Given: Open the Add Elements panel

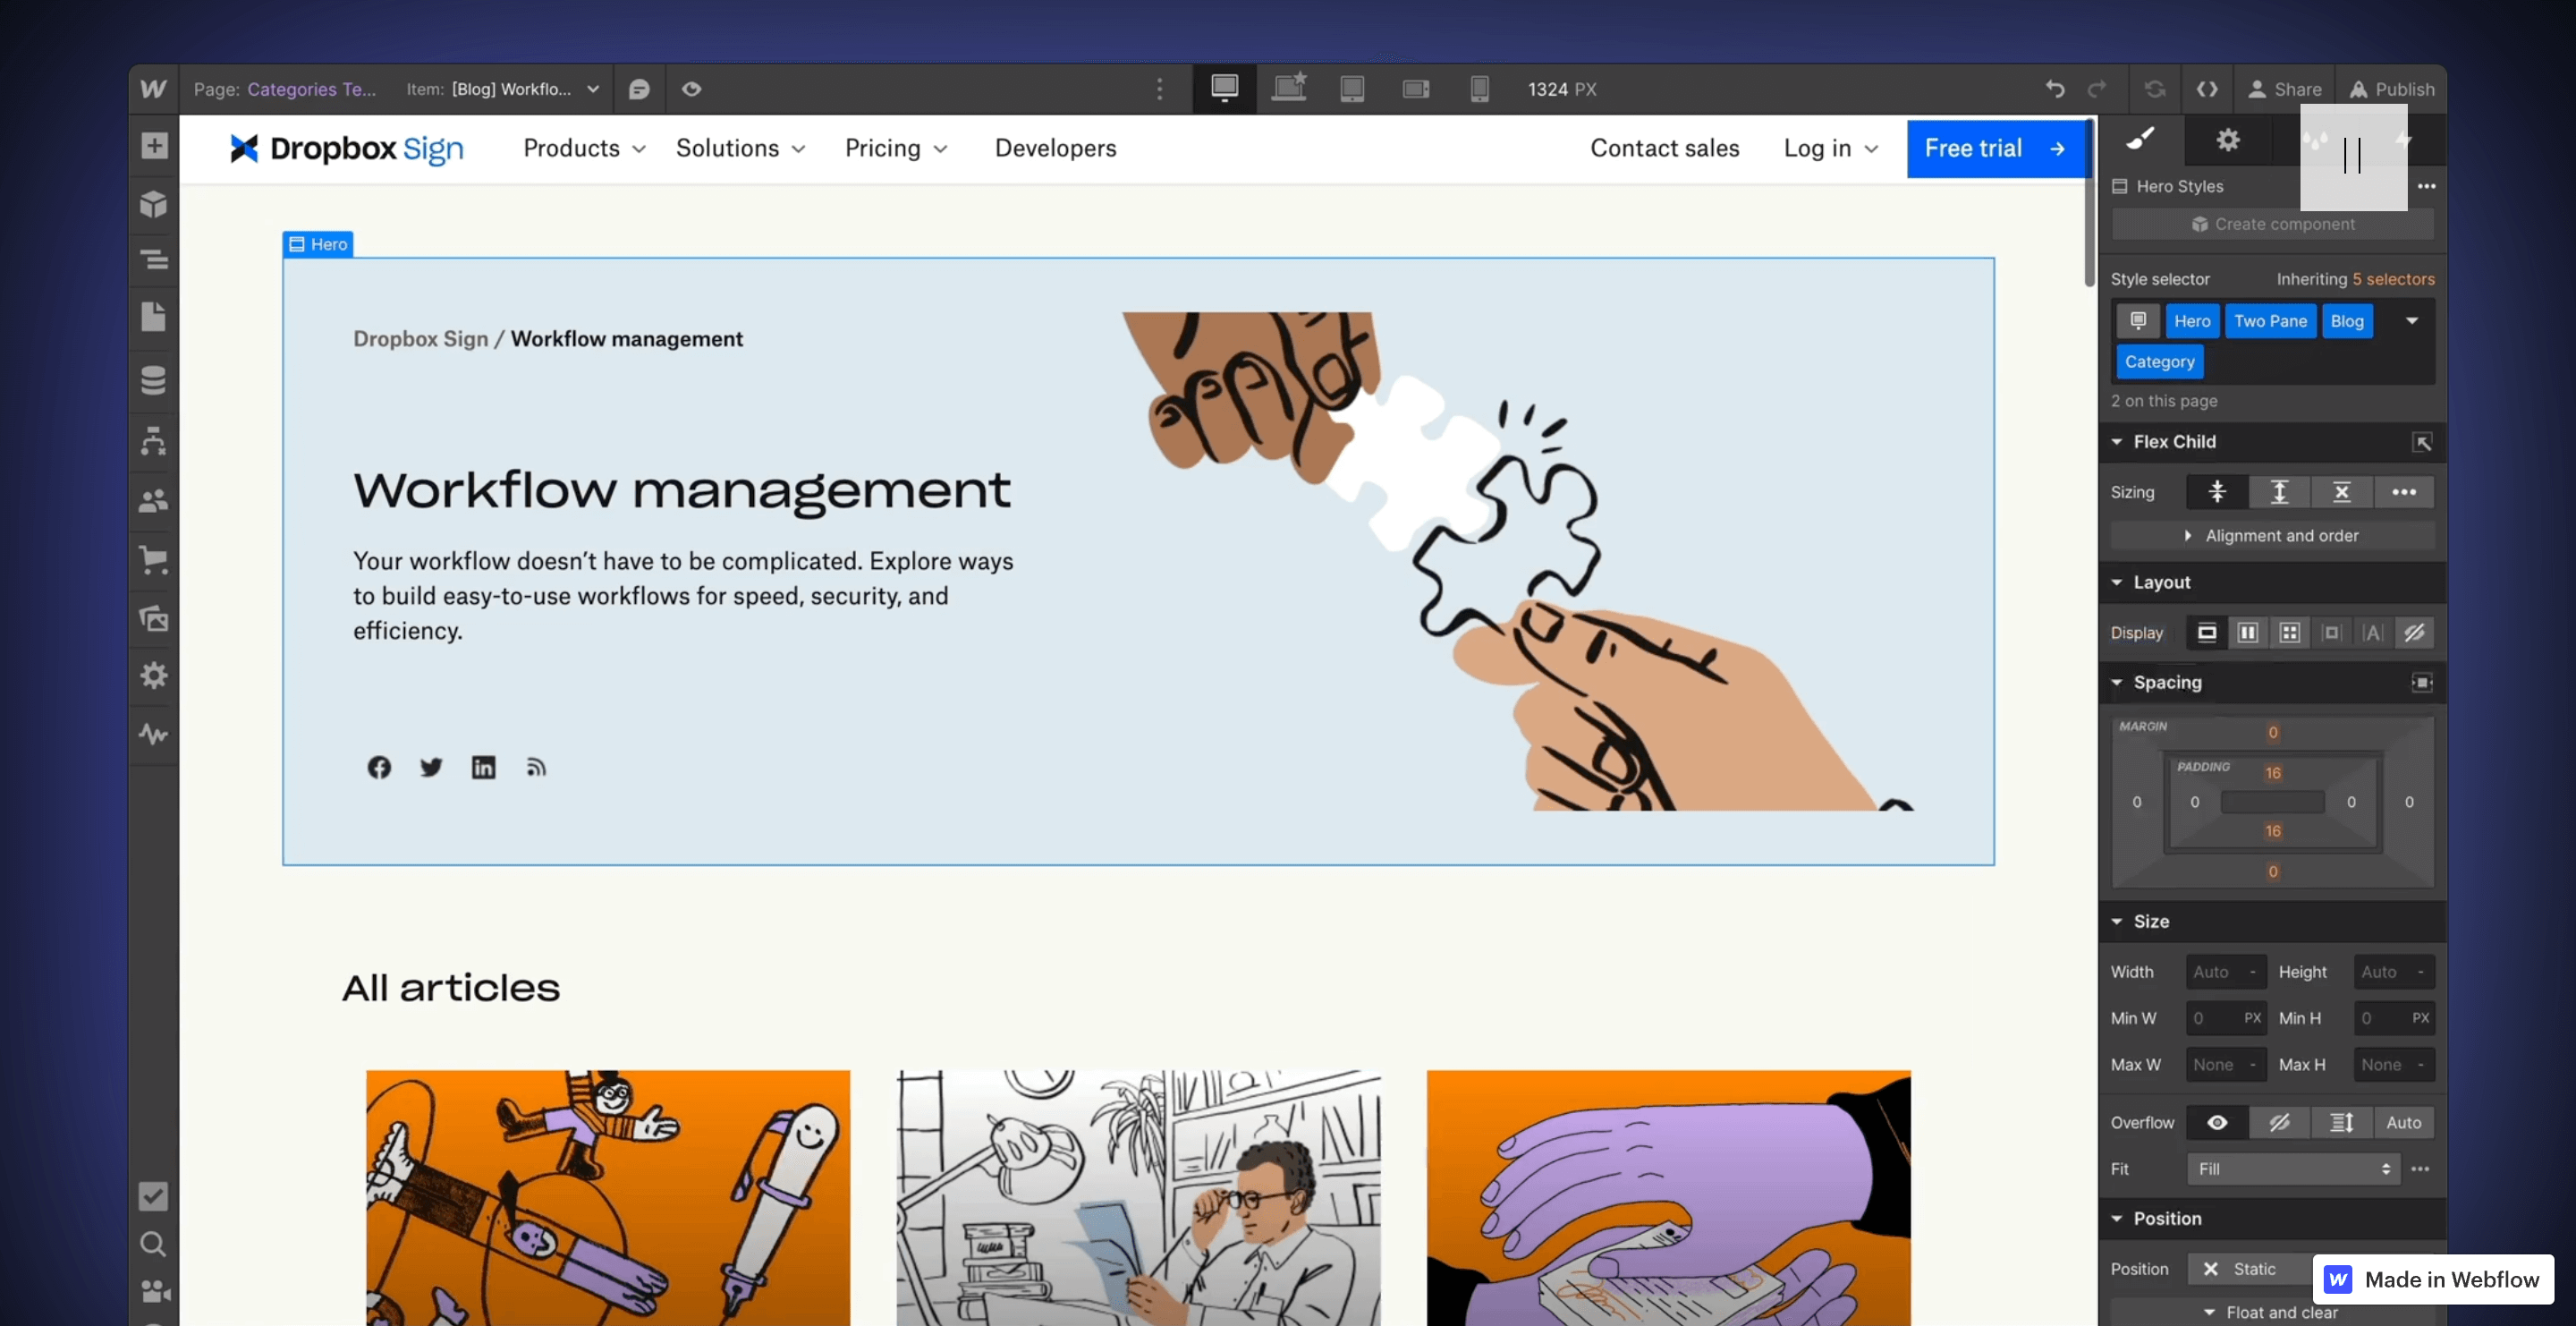Looking at the screenshot, I should (x=153, y=146).
